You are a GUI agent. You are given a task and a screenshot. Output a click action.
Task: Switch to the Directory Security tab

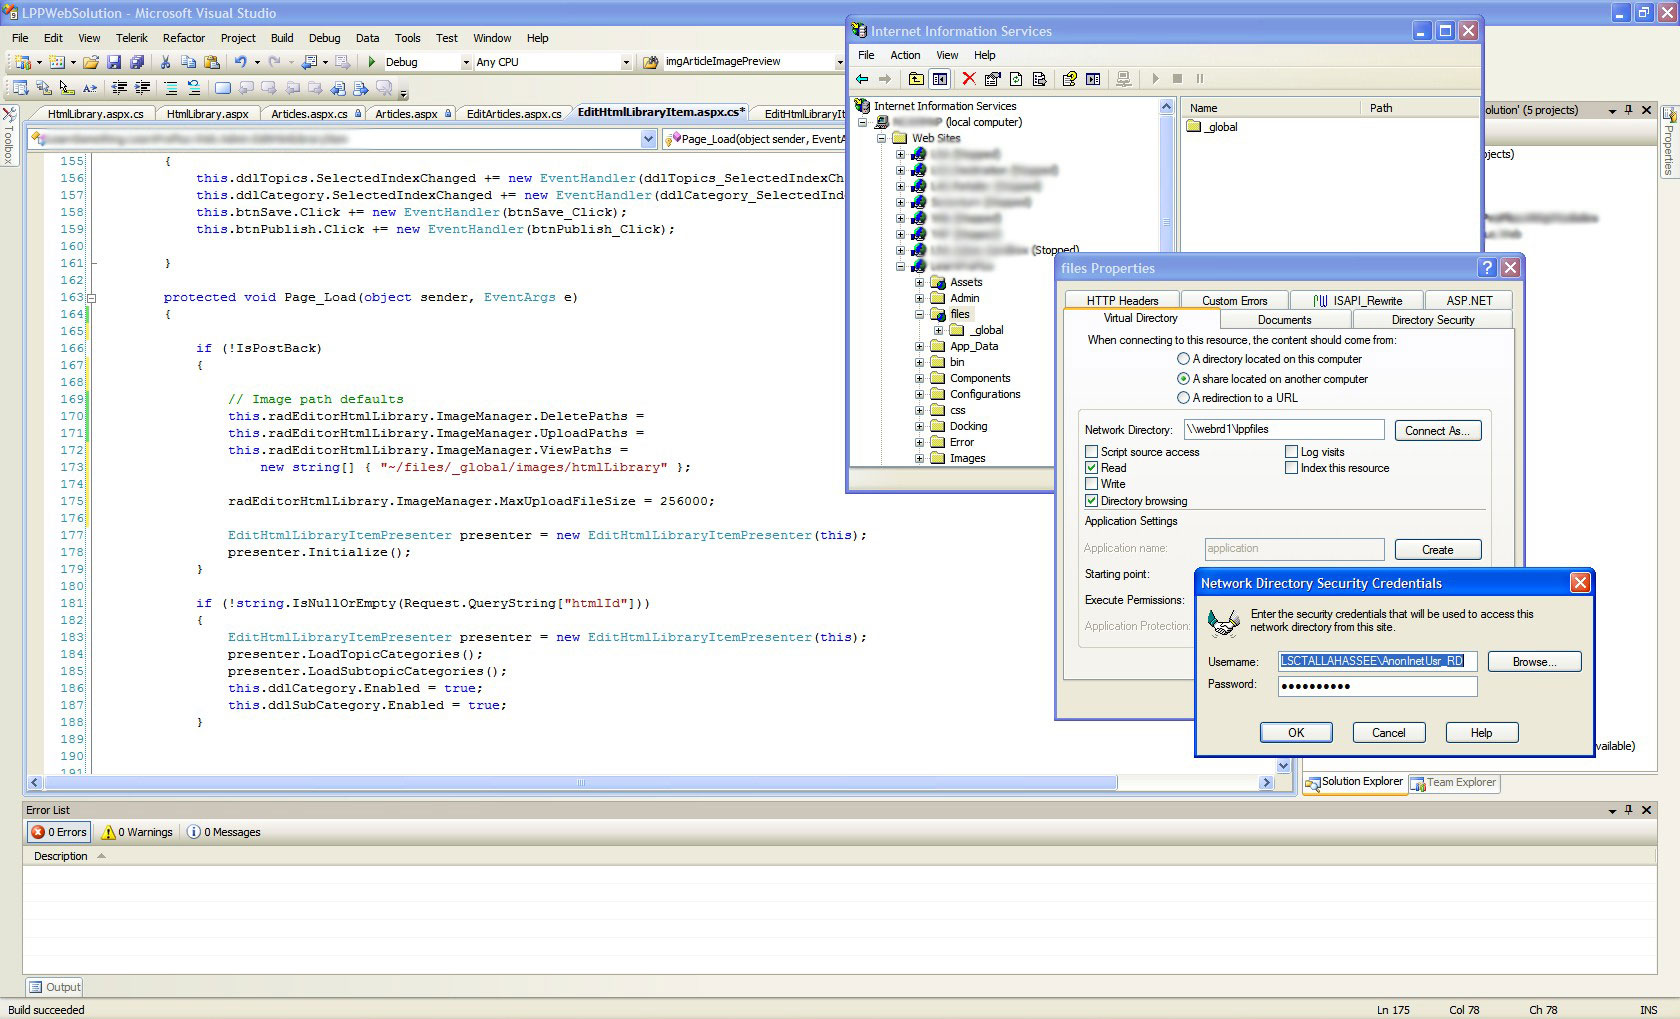1432,320
